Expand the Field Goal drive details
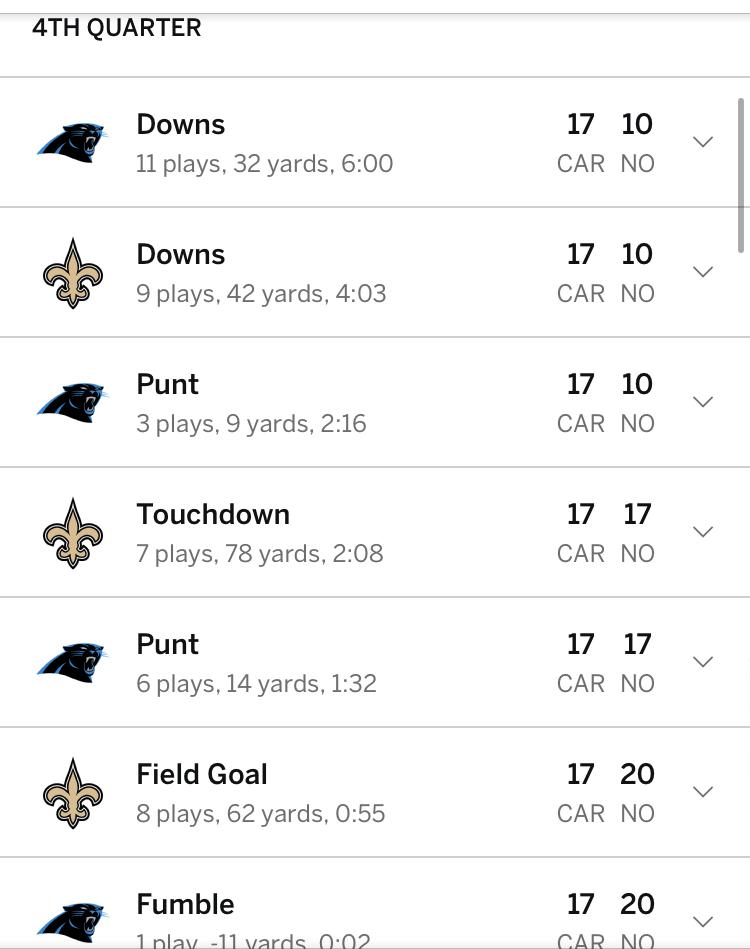 point(703,792)
